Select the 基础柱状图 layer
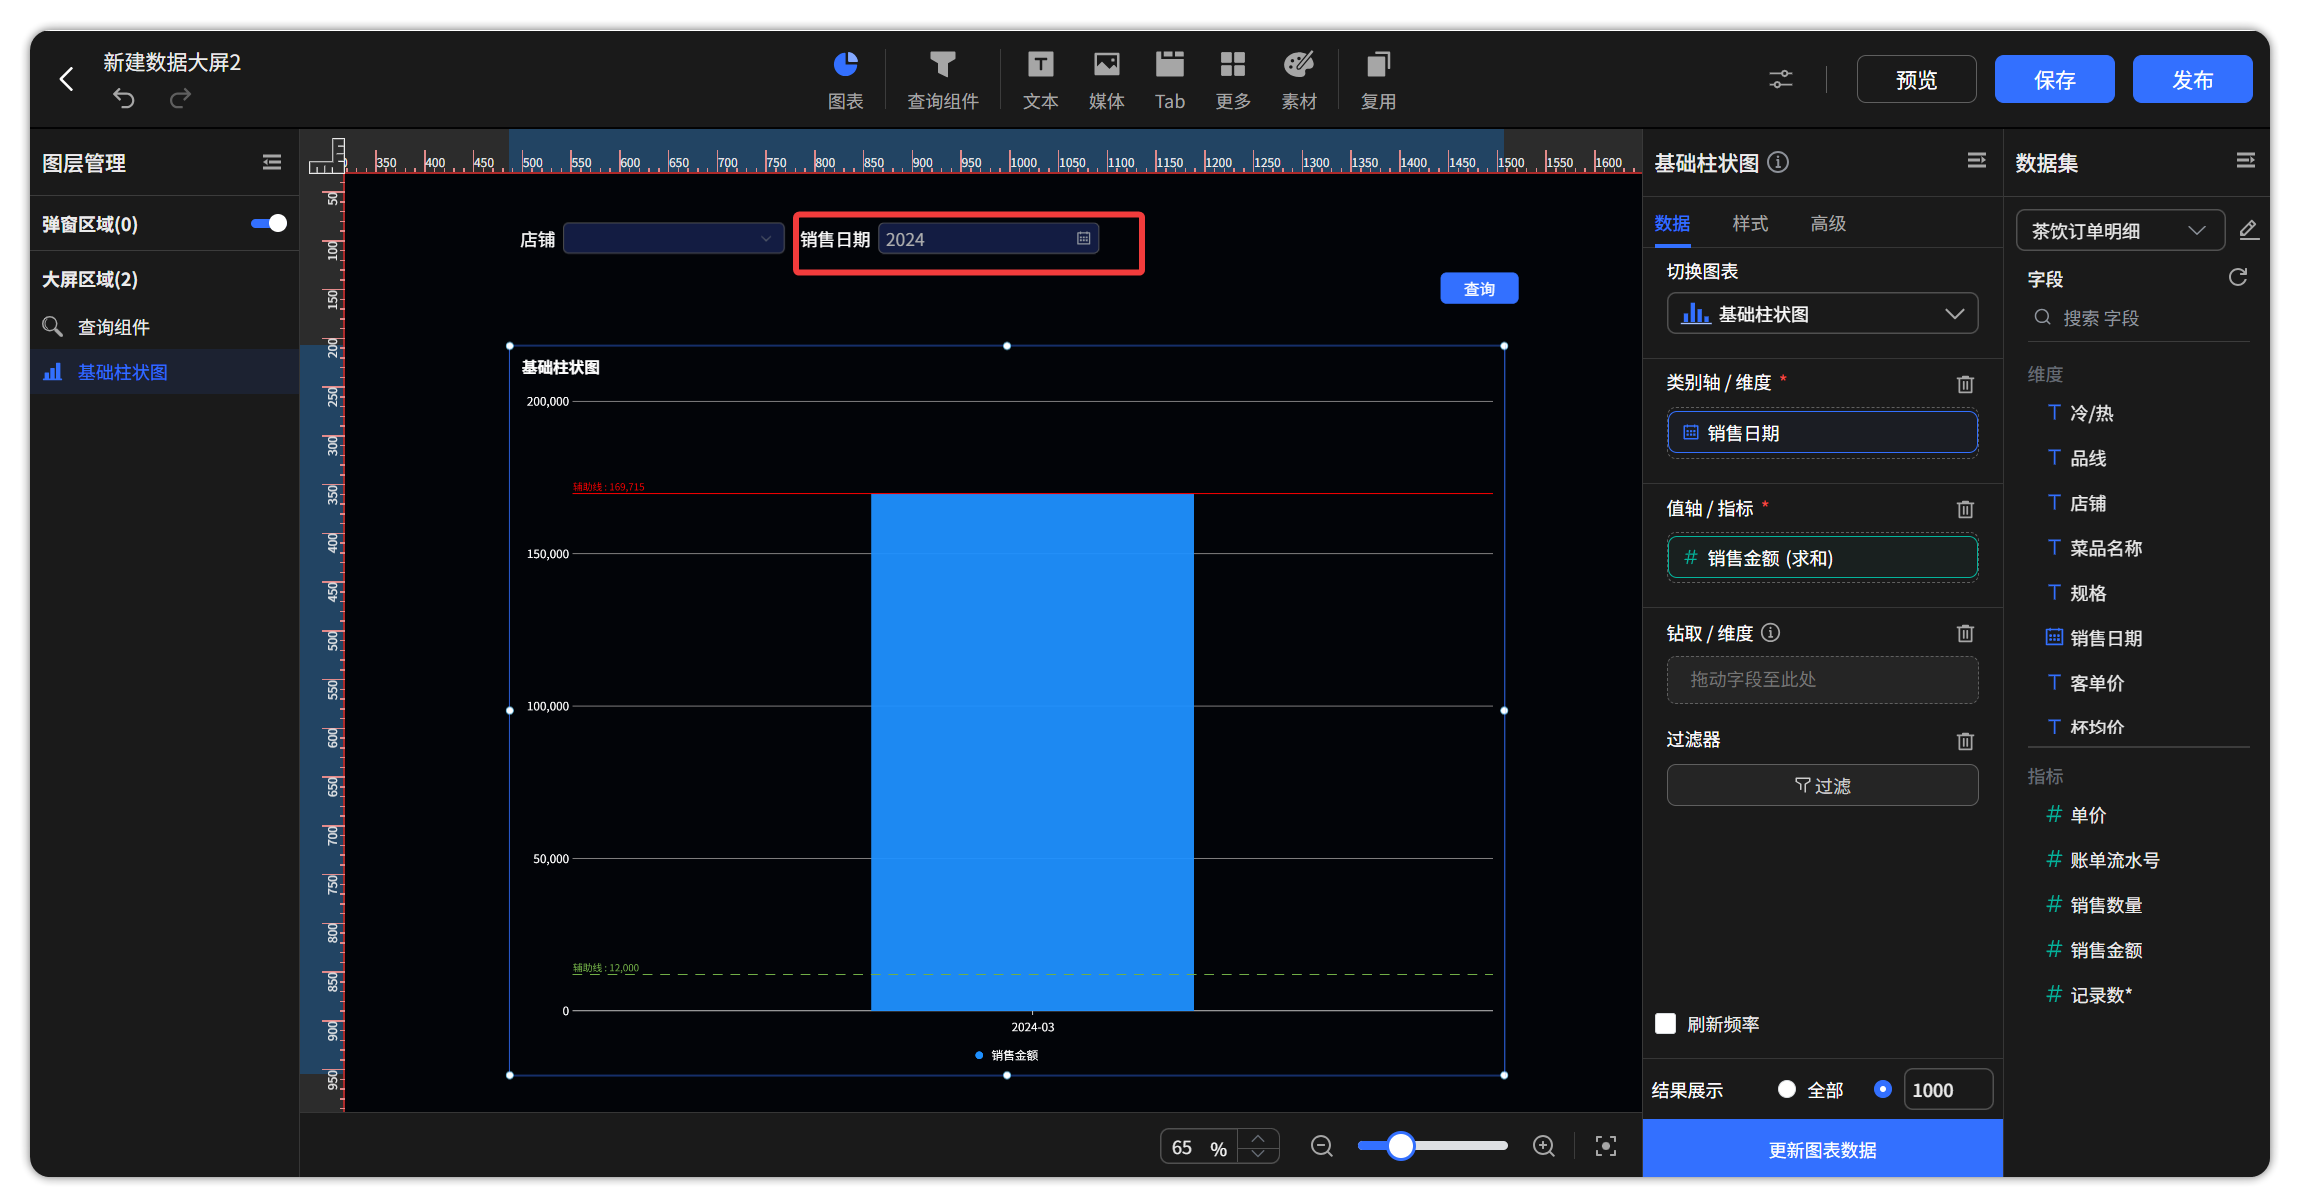Image resolution: width=2300 pixels, height=1197 pixels. coord(164,372)
